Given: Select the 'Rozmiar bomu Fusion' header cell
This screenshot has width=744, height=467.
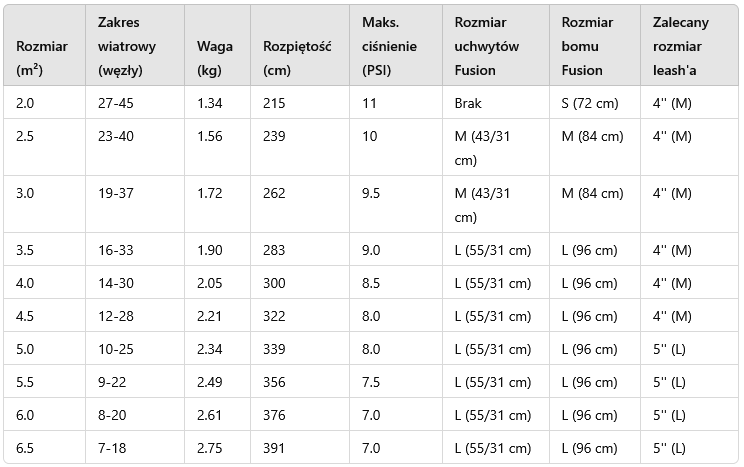Looking at the screenshot, I should pos(588,46).
